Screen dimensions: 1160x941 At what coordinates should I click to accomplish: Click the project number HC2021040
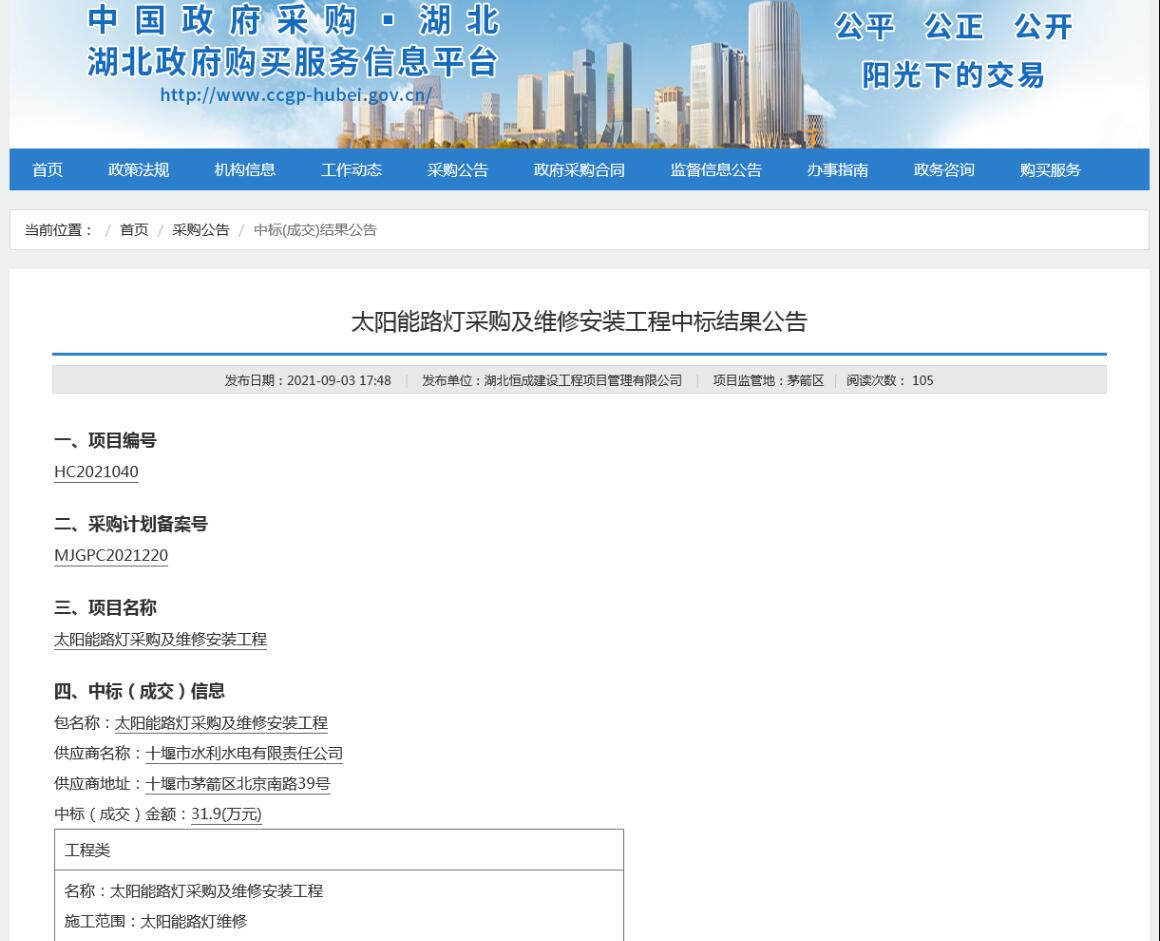tap(96, 472)
